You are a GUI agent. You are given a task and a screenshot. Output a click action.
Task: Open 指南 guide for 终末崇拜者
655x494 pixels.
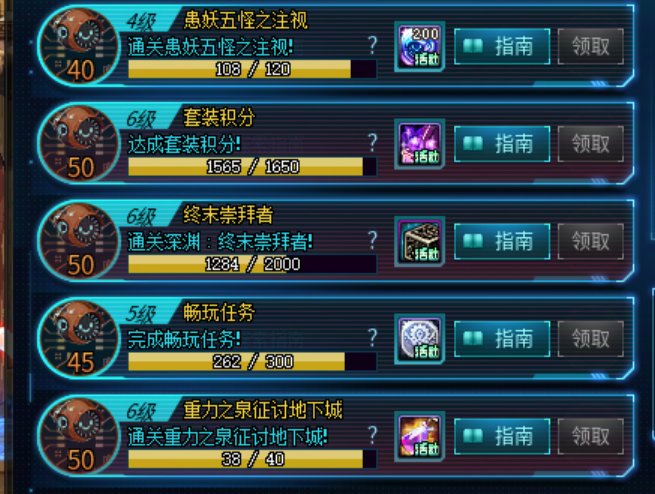[502, 242]
